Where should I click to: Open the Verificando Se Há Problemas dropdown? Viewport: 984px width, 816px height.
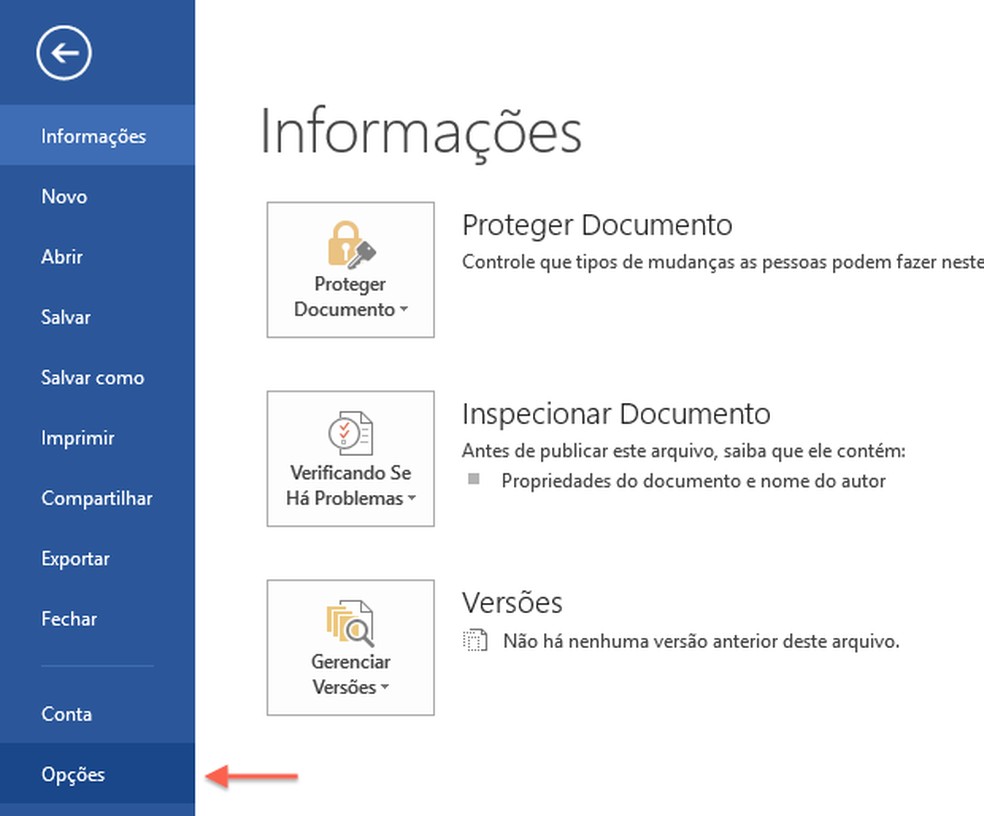350,459
